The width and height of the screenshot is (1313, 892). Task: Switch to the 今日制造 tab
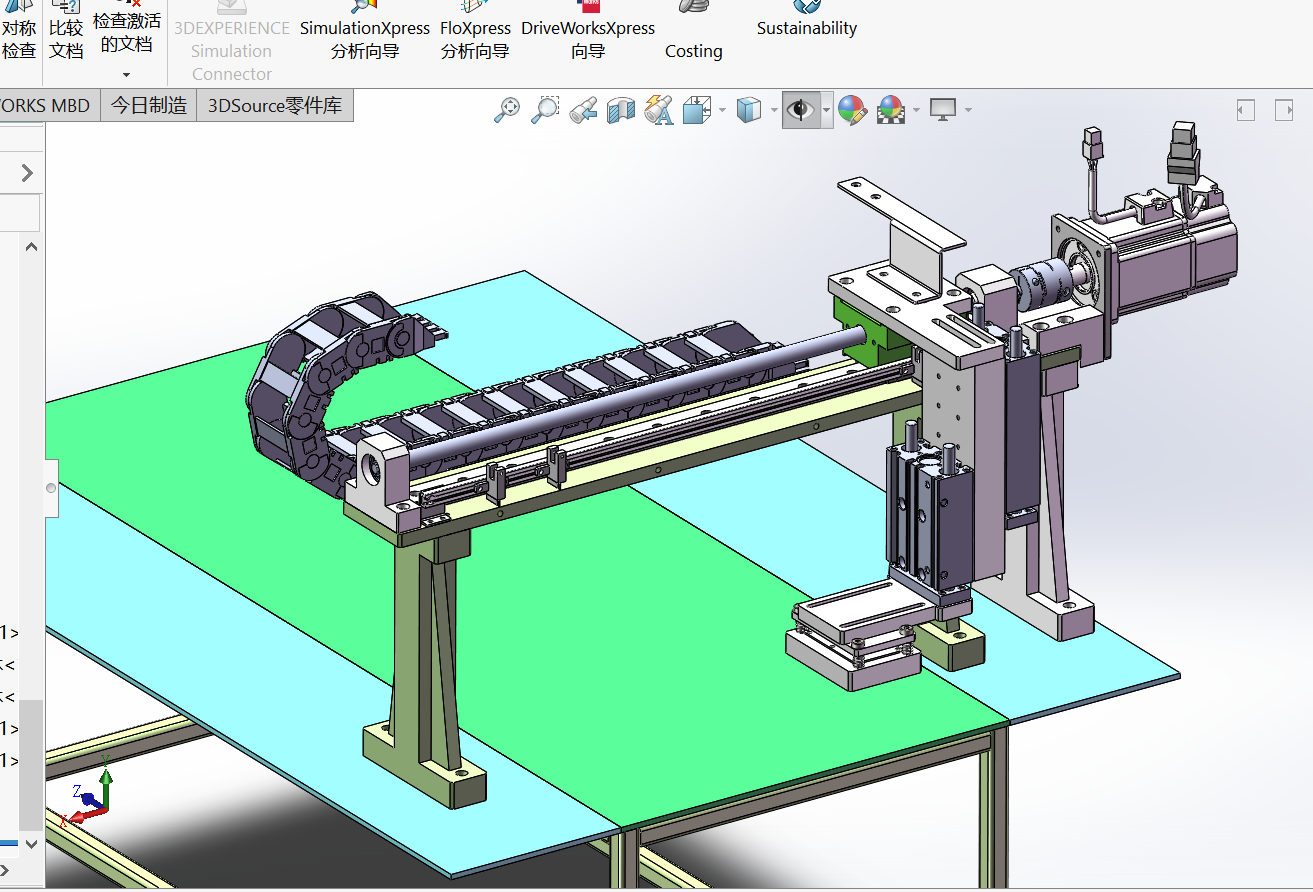pos(149,105)
